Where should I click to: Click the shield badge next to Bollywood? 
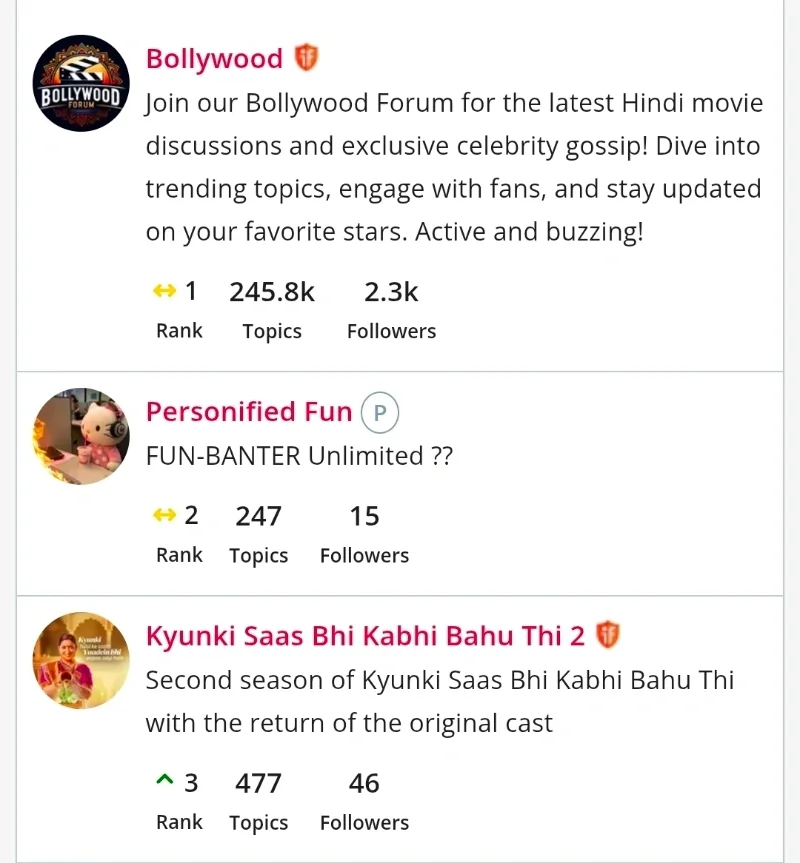coord(306,58)
